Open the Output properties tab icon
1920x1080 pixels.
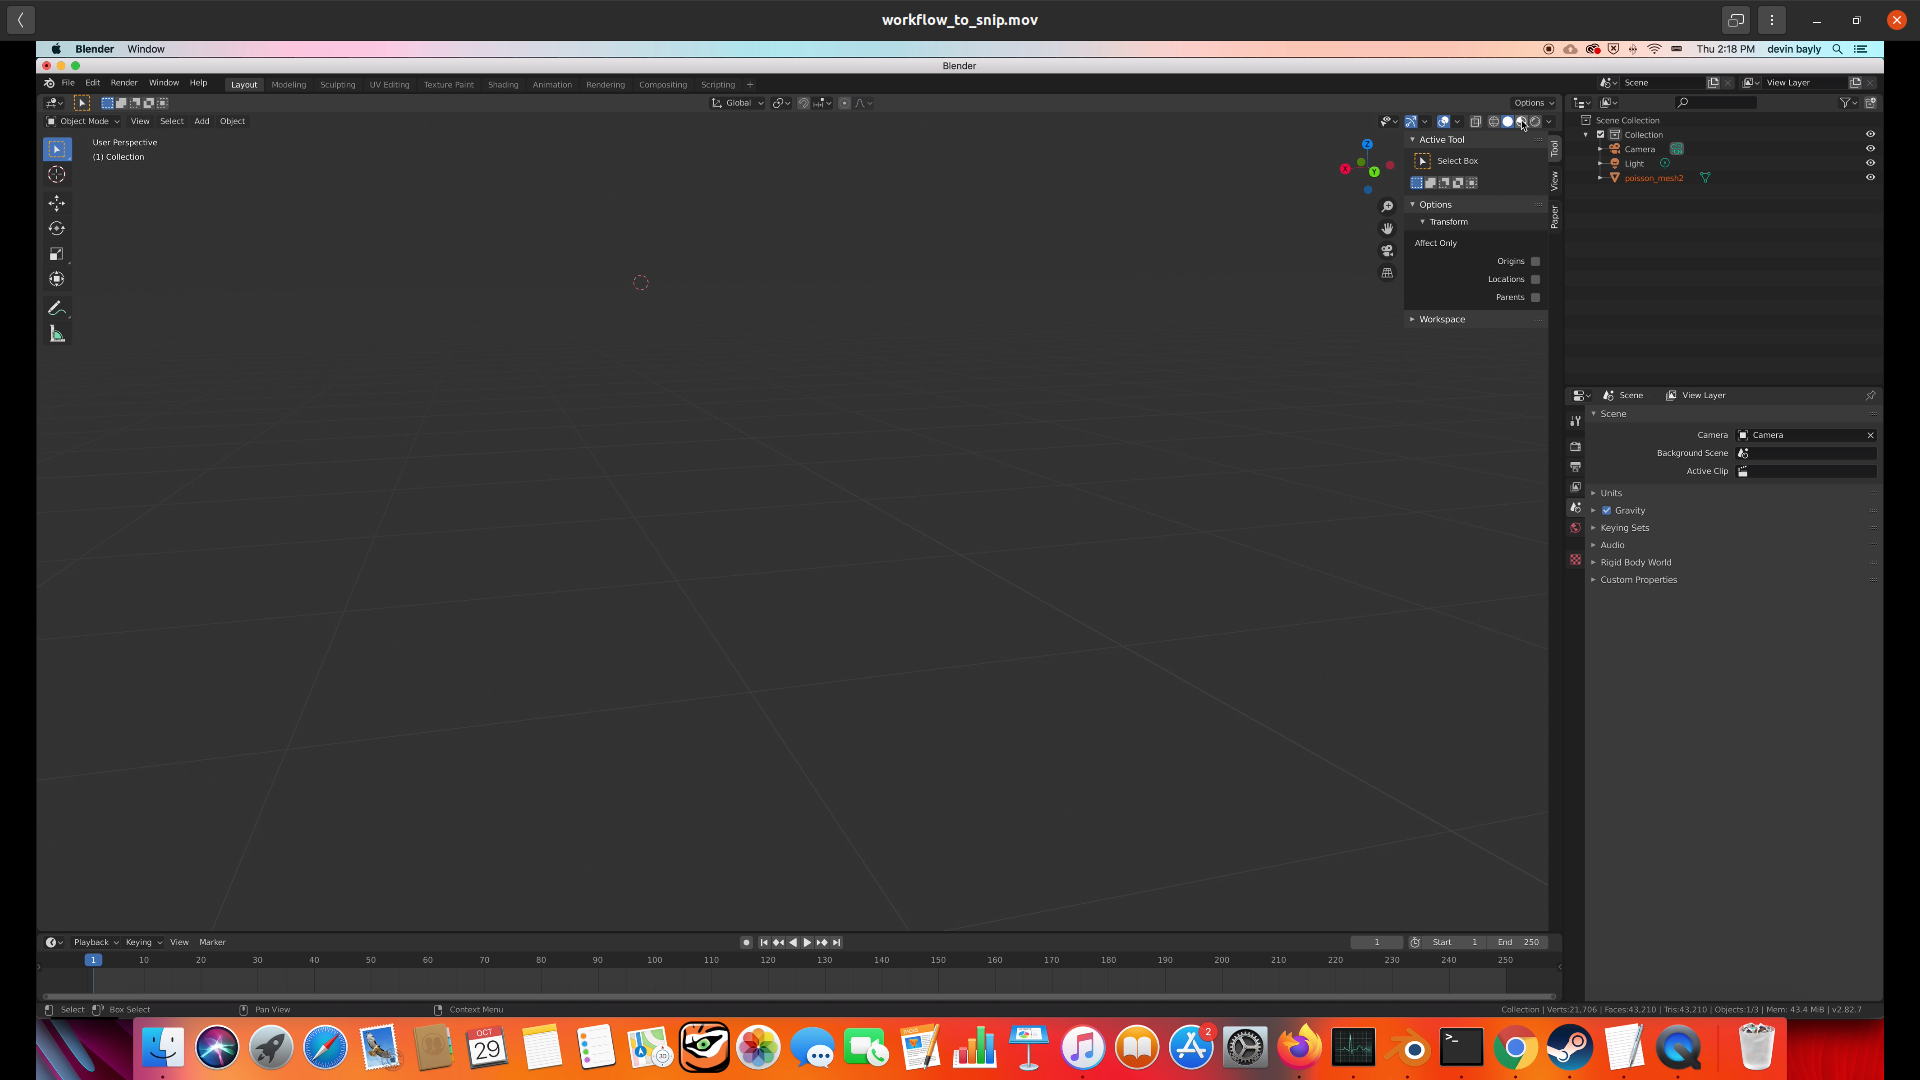(x=1575, y=467)
